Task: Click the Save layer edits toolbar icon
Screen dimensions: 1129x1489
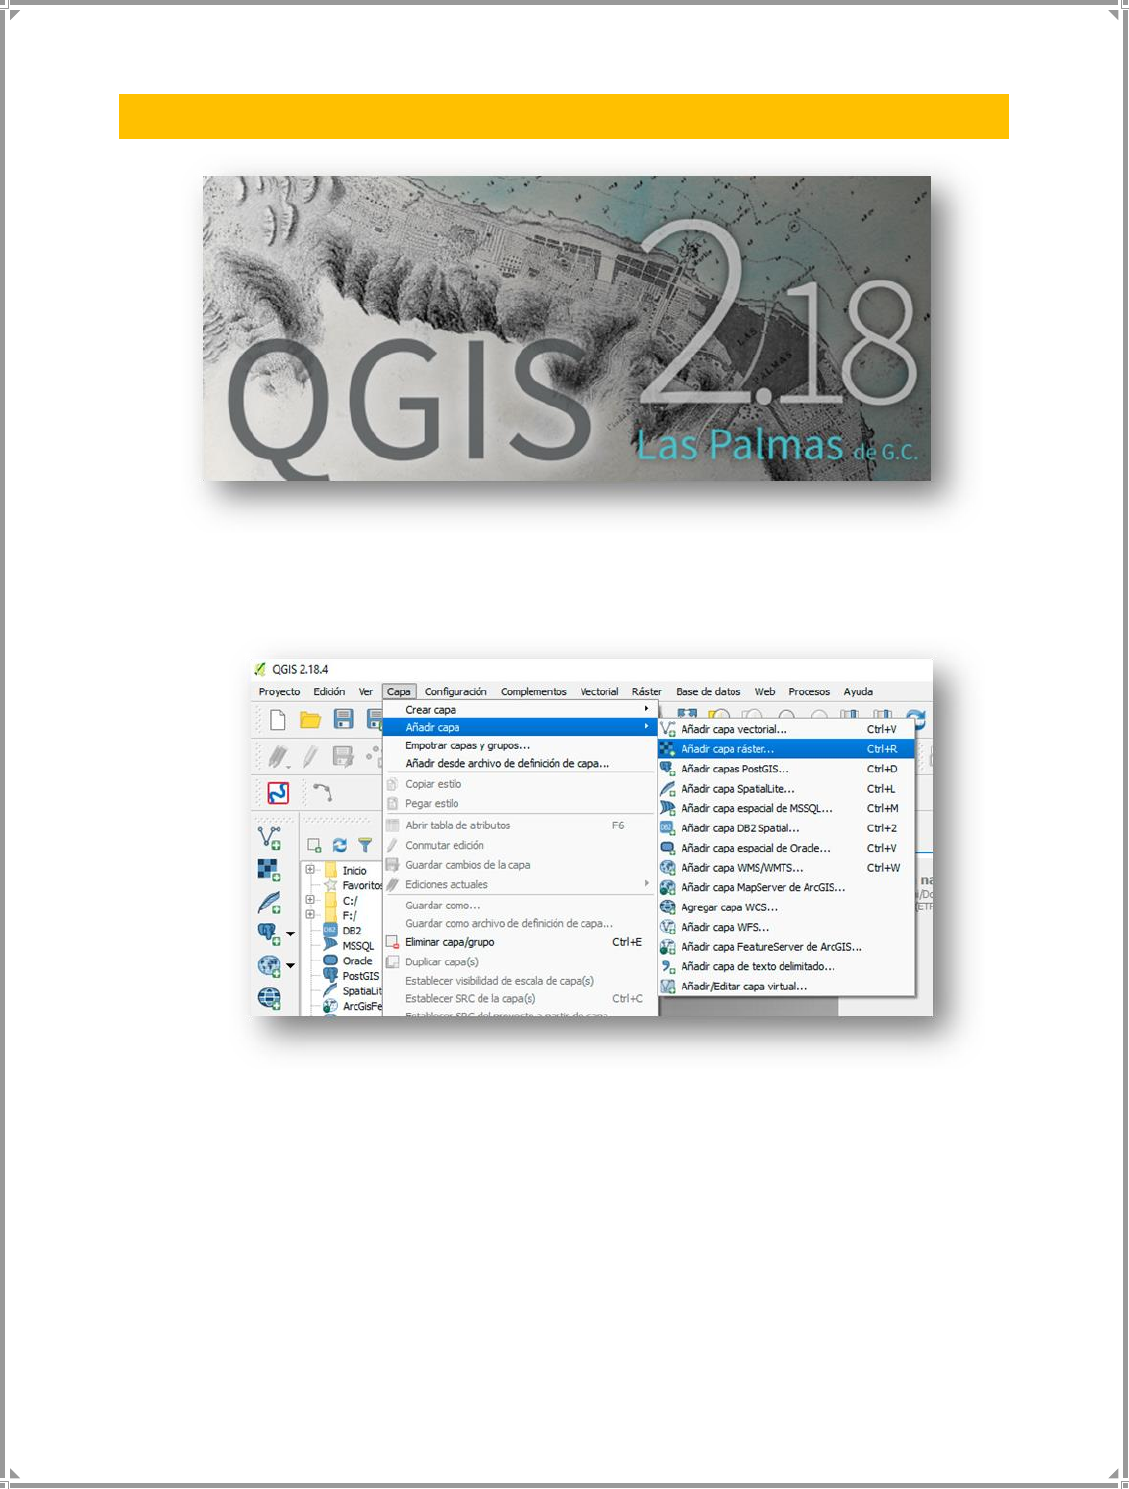Action: (x=343, y=757)
